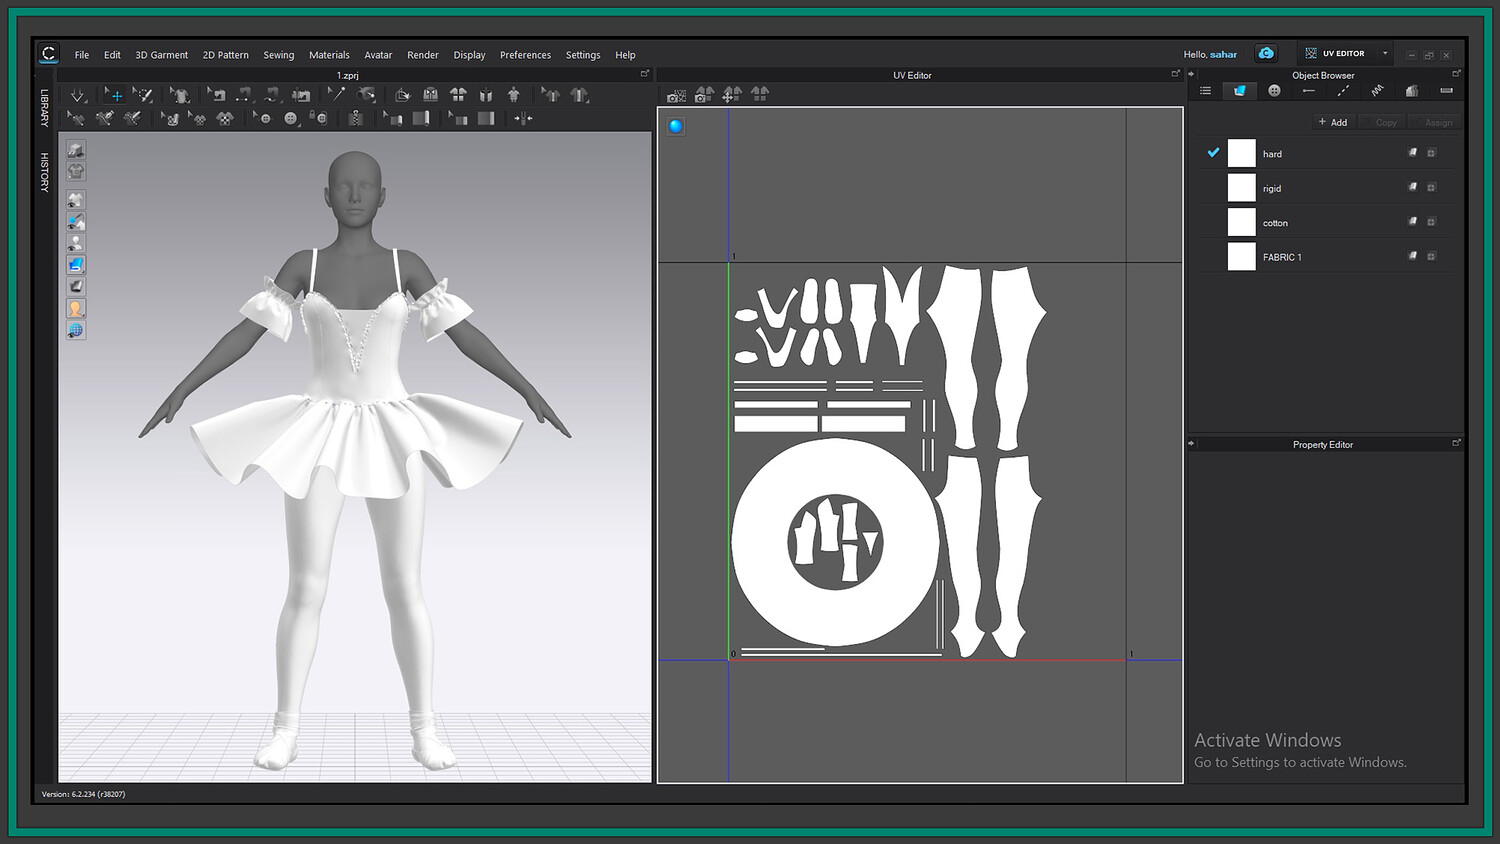The image size is (1500, 844).
Task: Click the CLO cloud connect icon
Action: (1266, 54)
